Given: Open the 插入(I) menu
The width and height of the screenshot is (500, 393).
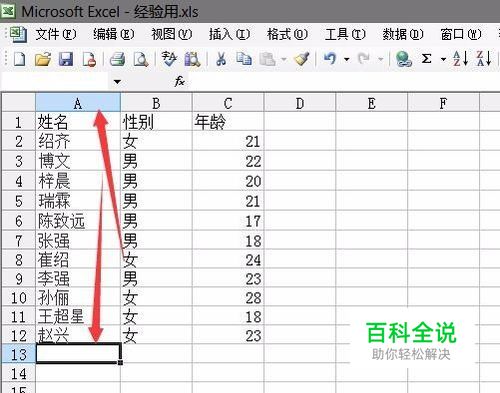Looking at the screenshot, I should click(229, 34).
